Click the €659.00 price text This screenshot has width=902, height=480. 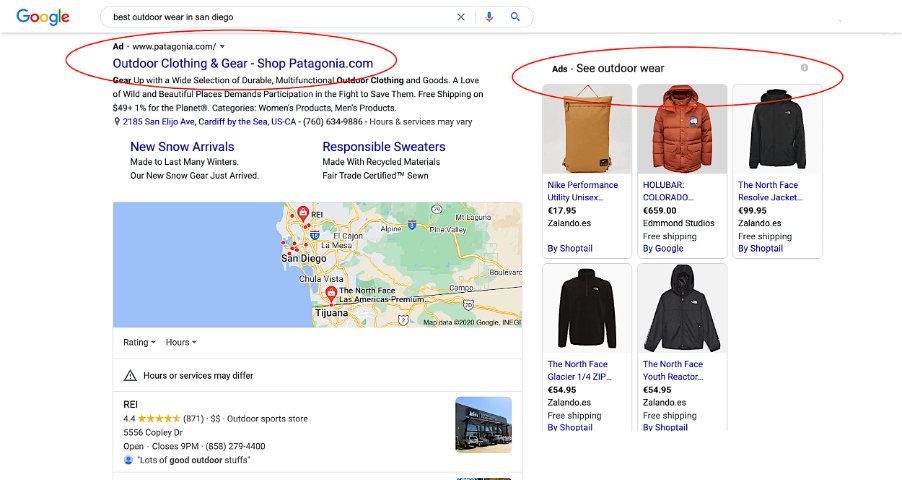[660, 211]
